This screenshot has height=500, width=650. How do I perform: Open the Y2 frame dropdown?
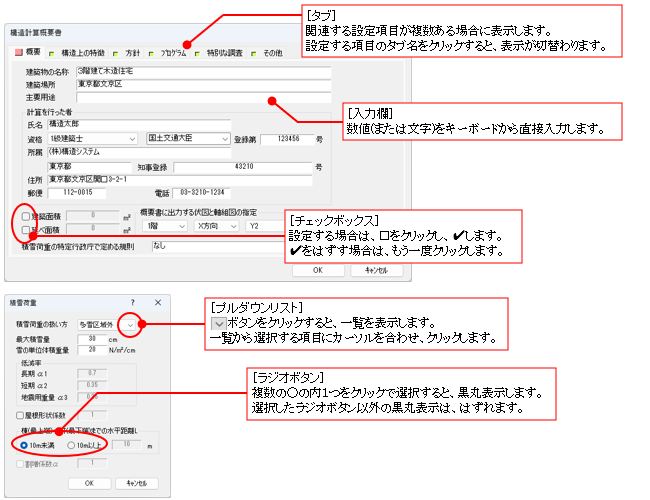pyautogui.click(x=265, y=226)
